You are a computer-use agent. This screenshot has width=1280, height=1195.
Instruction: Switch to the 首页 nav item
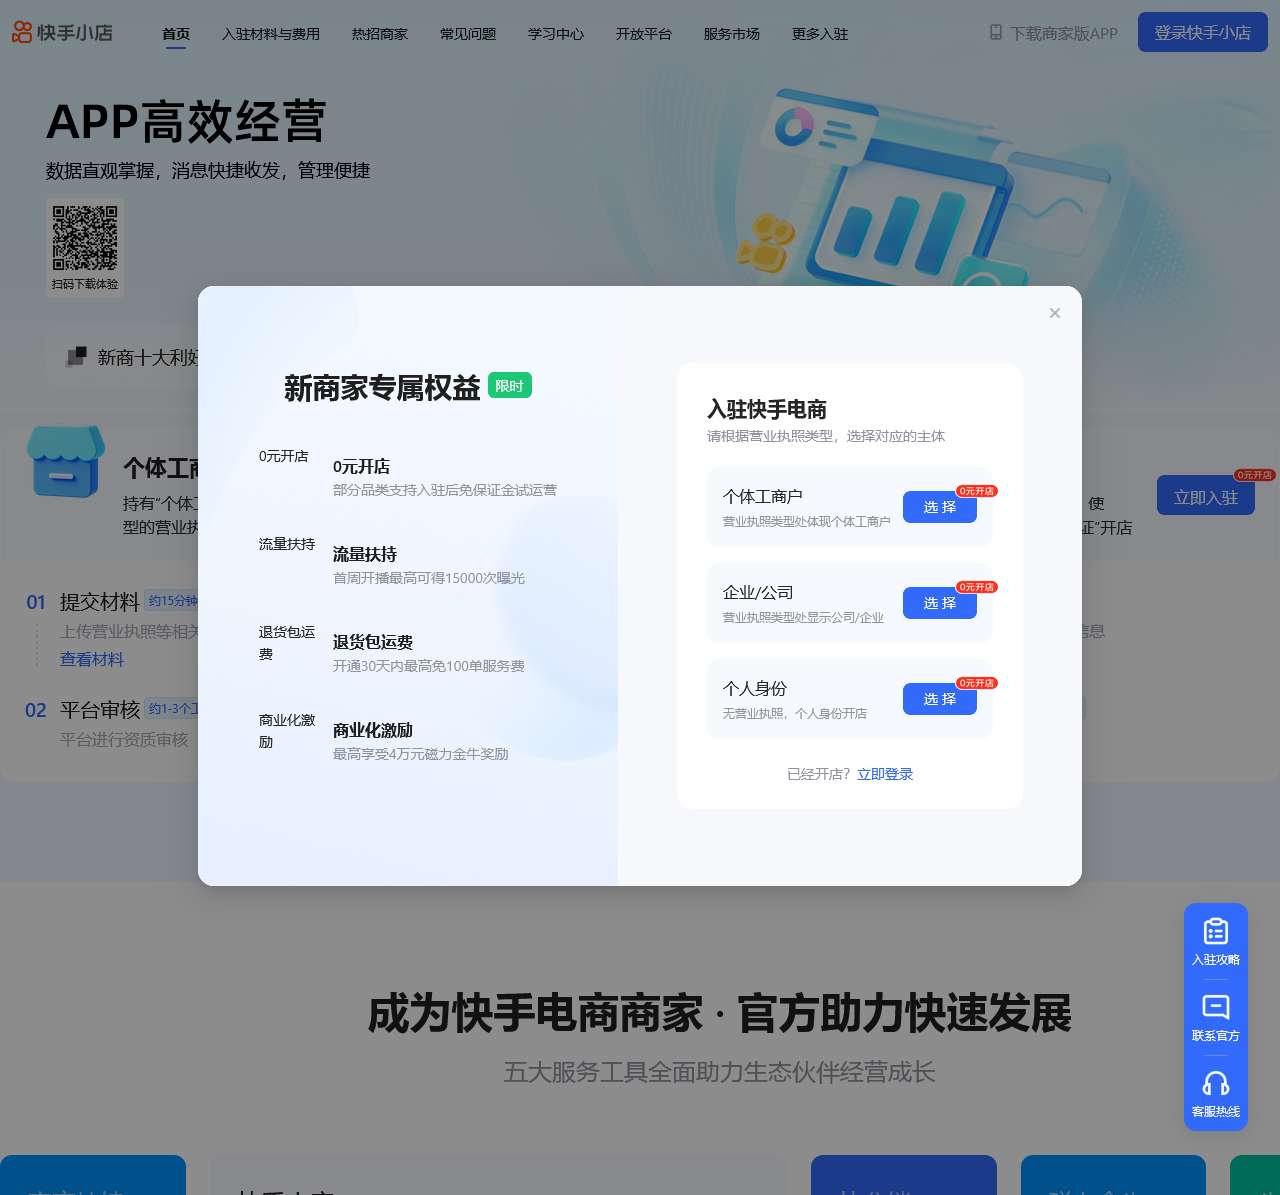[175, 33]
